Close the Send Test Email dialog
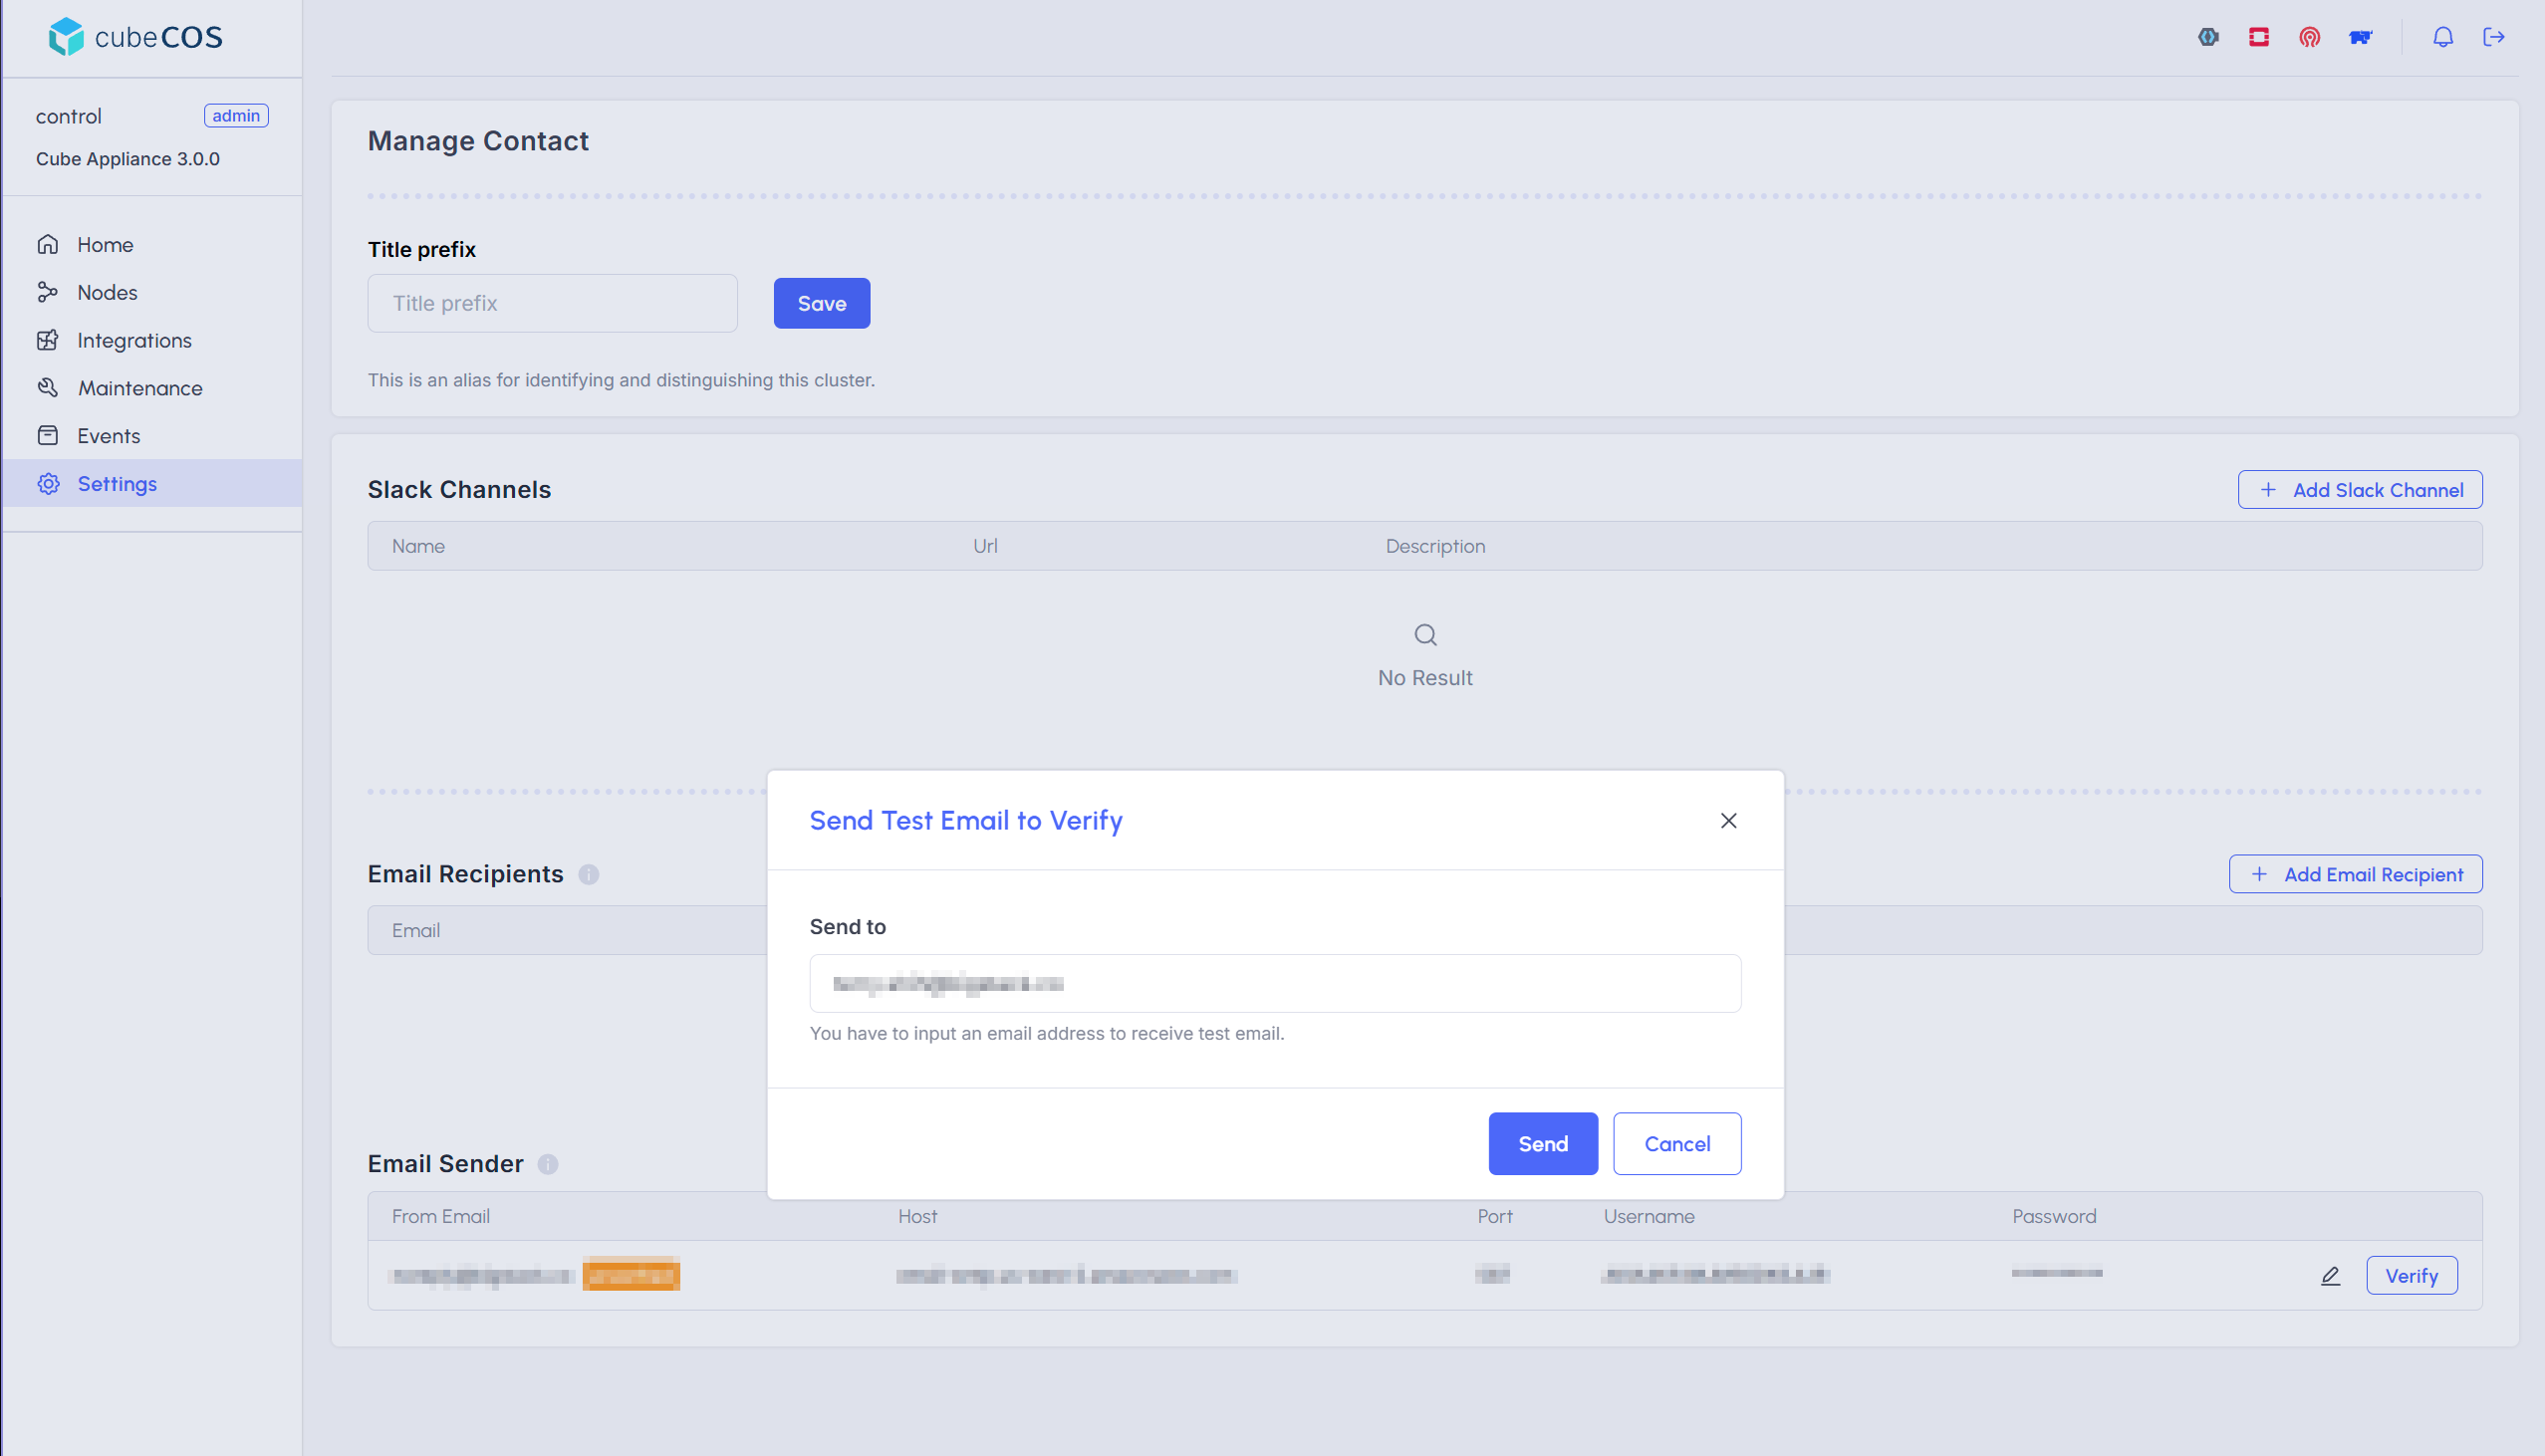 1728,820
